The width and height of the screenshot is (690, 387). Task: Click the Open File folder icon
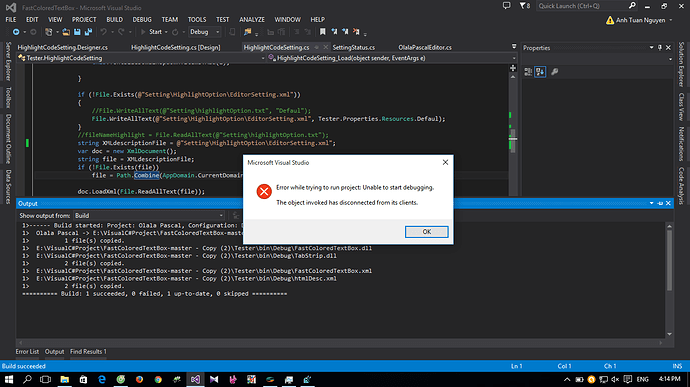pos(66,32)
